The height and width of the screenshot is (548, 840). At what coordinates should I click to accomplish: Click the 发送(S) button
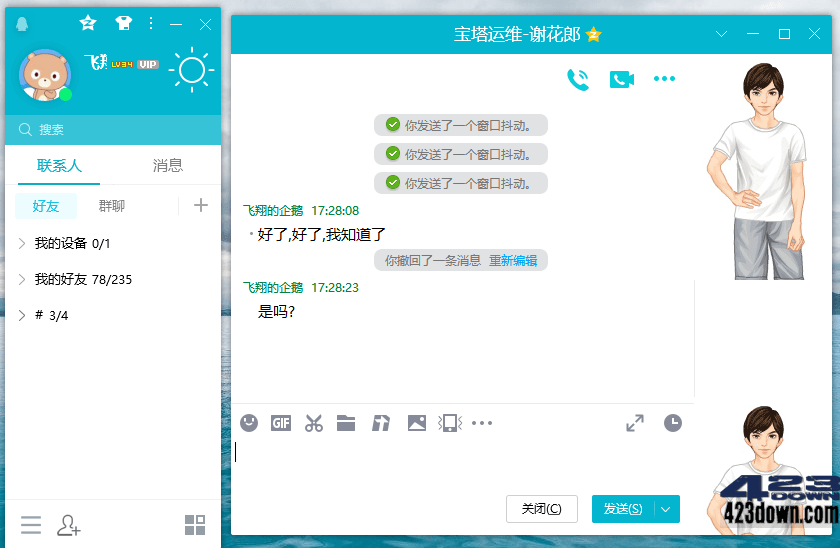pos(623,509)
